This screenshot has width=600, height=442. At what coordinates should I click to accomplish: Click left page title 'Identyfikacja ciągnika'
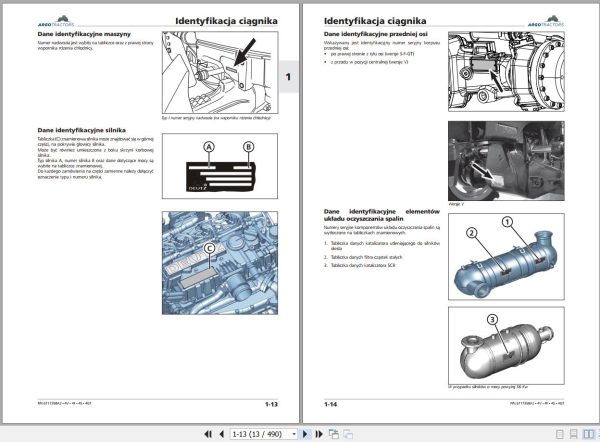coord(227,21)
